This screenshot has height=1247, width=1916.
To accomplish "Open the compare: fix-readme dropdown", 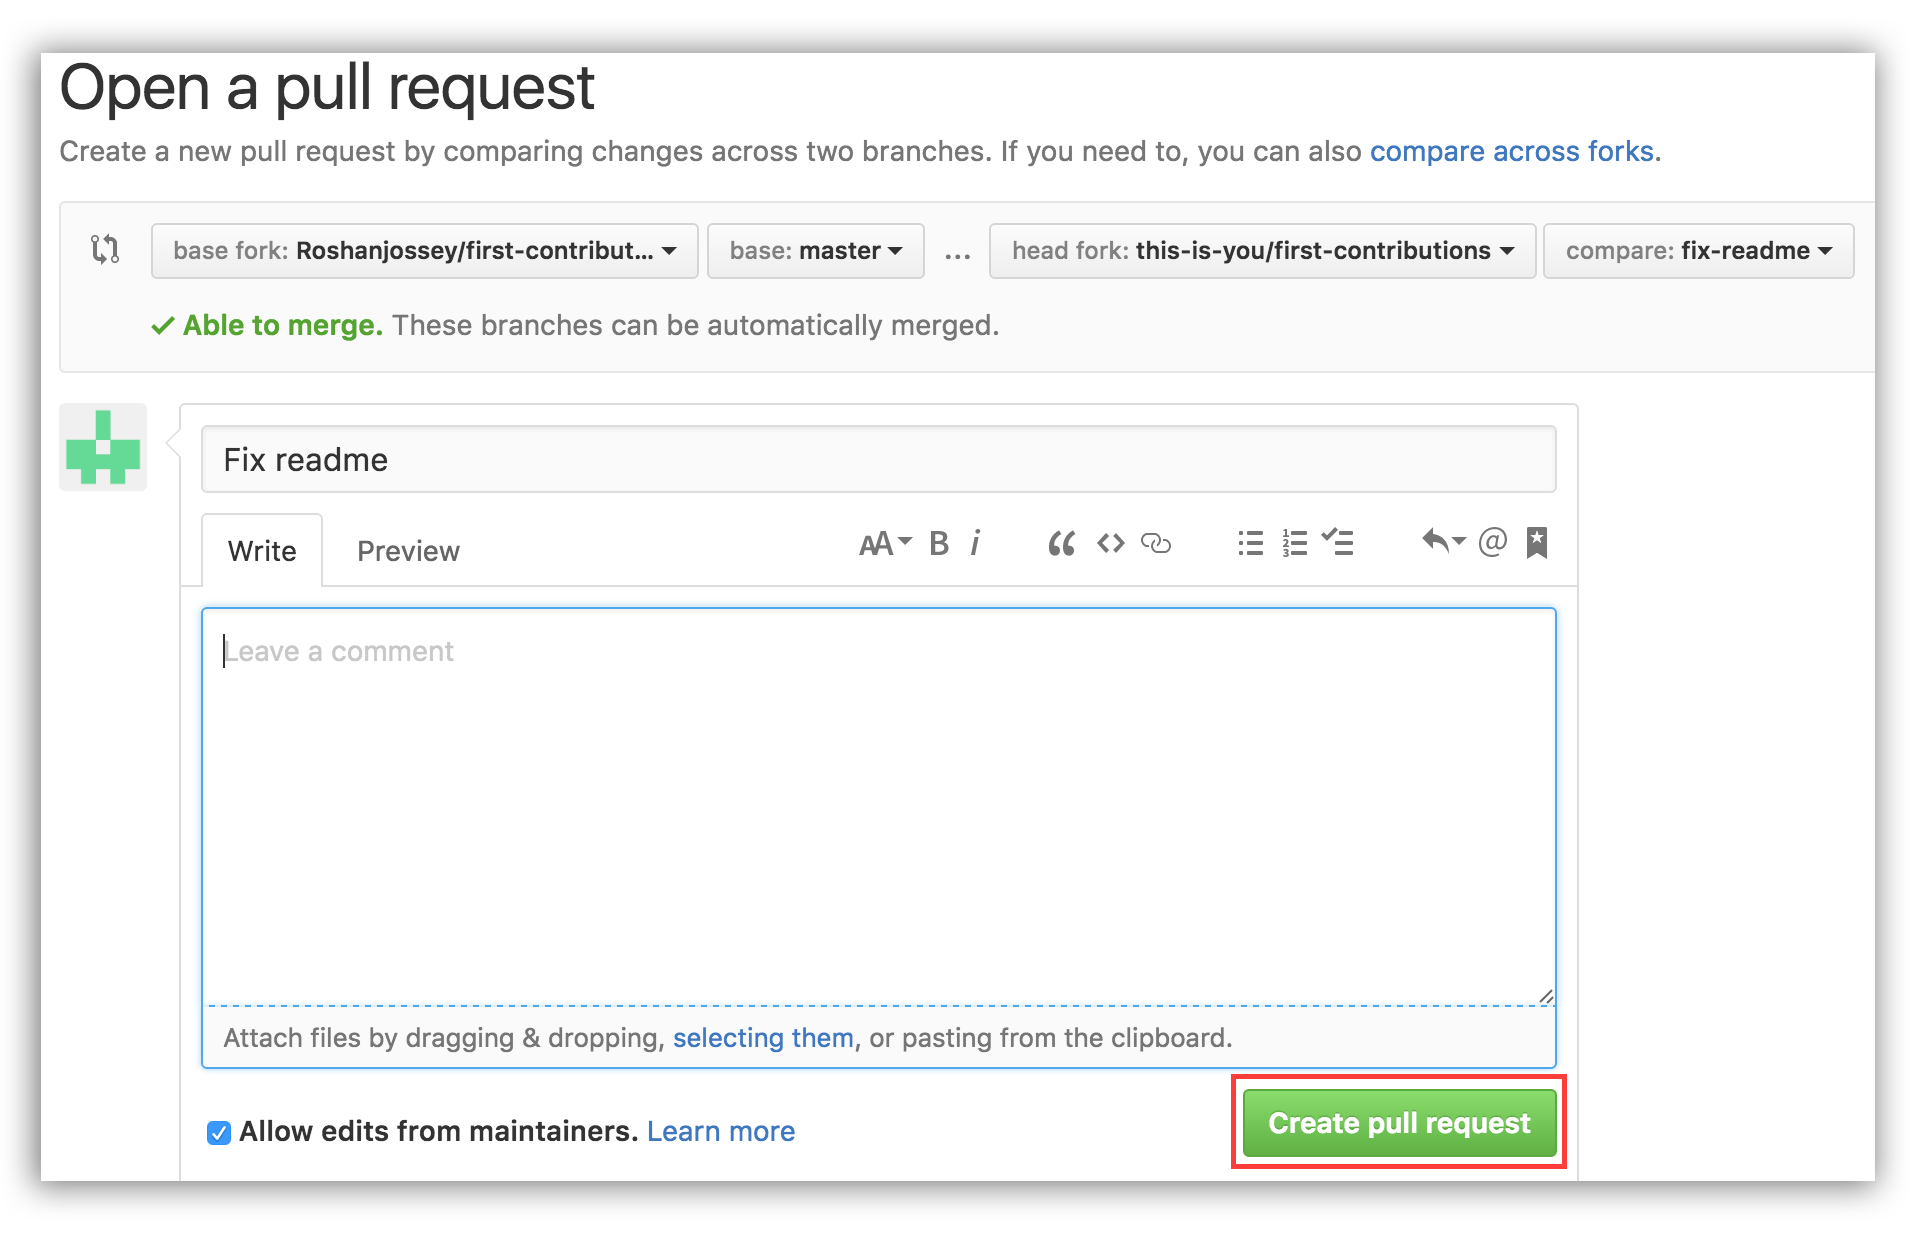I will click(x=1697, y=251).
